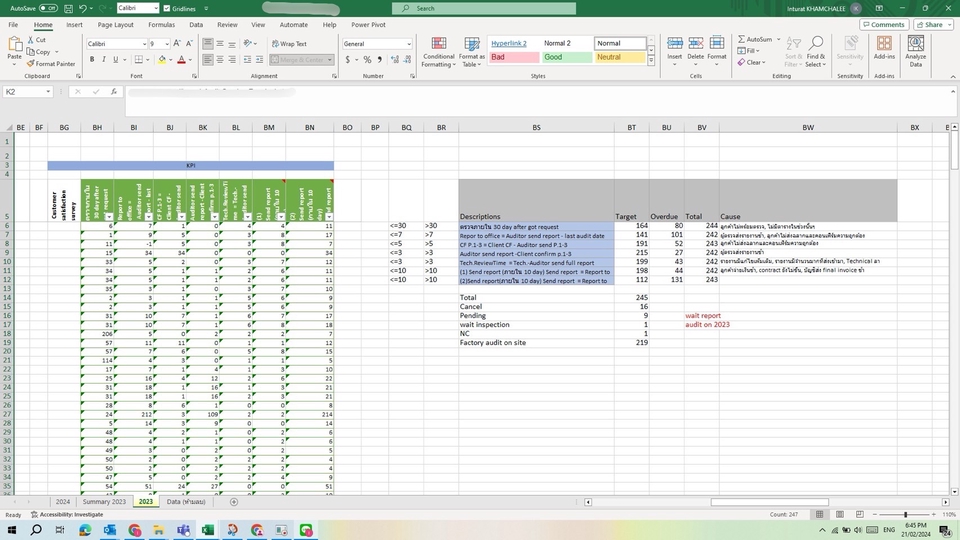Apply Italic formatting
960x540 pixels.
coord(103,60)
